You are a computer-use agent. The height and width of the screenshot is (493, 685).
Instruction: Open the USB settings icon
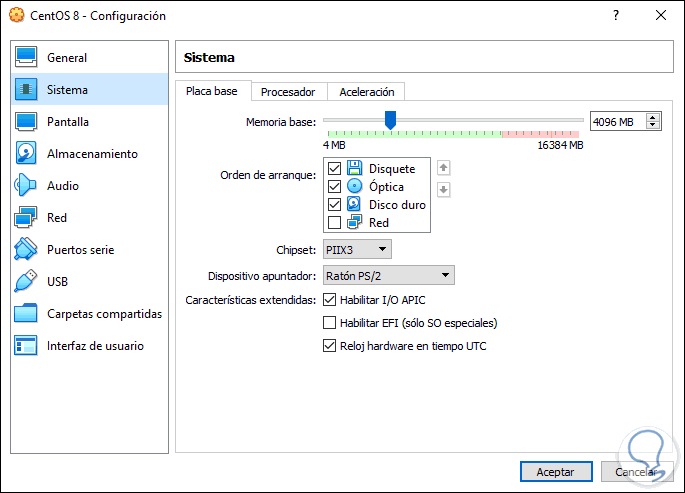point(26,282)
